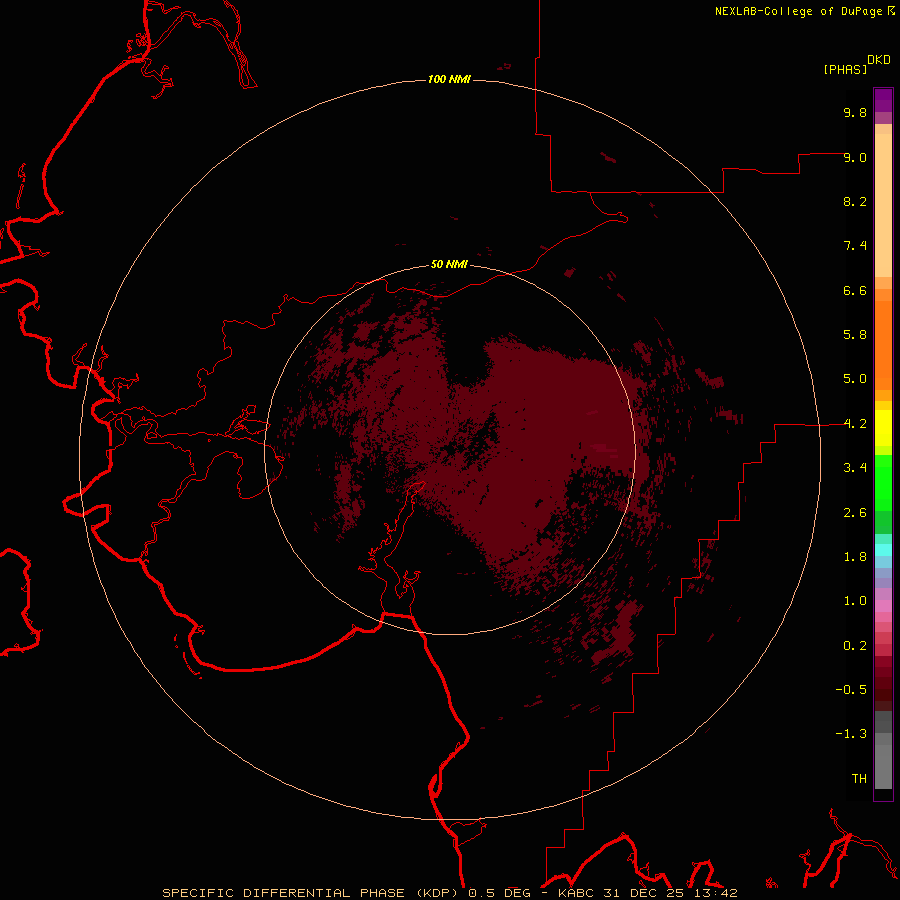
Task: Pick the yellow color bar segment beside 4.2
Action: coord(883,428)
